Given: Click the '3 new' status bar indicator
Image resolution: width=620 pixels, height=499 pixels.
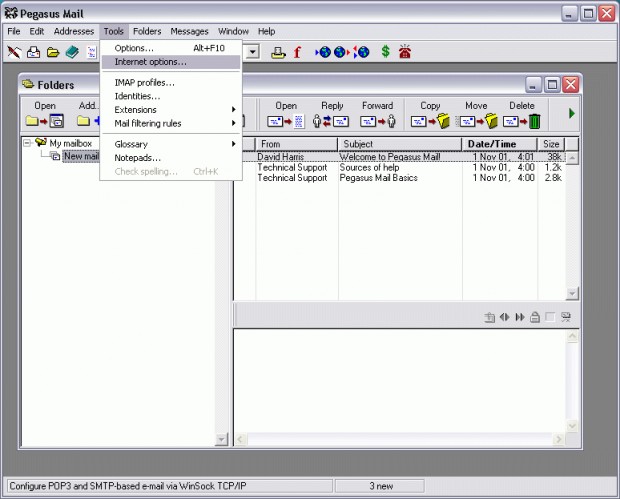Looking at the screenshot, I should click(380, 486).
